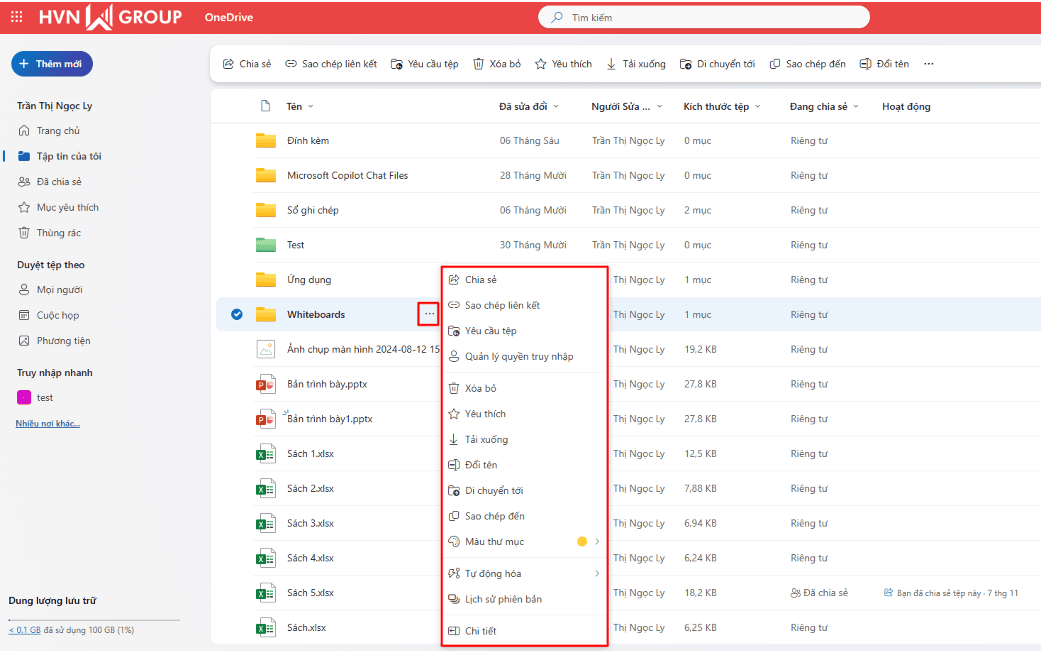This screenshot has height=652, width=1042.
Task: Choose Tải xuống in the context menu
Action: tap(524, 439)
